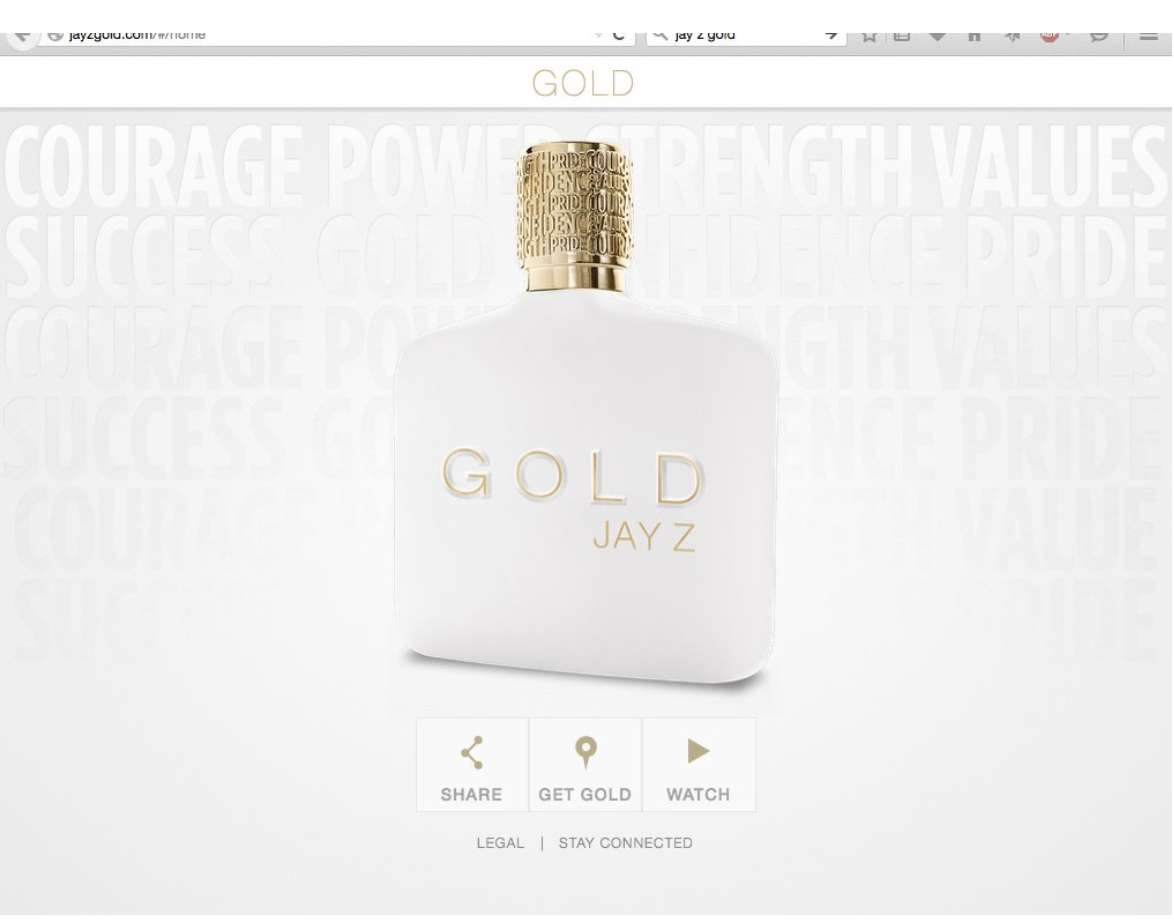Screen dimensions: 1174x920
Task: Click the GOLD header logo
Action: (583, 83)
